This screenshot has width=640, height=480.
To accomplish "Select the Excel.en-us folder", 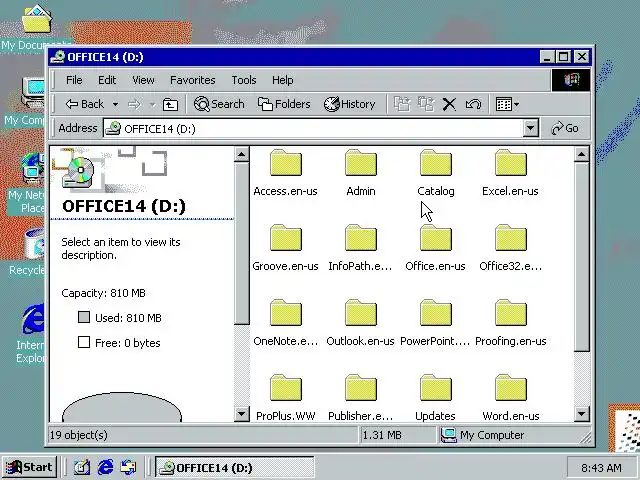I will (510, 173).
